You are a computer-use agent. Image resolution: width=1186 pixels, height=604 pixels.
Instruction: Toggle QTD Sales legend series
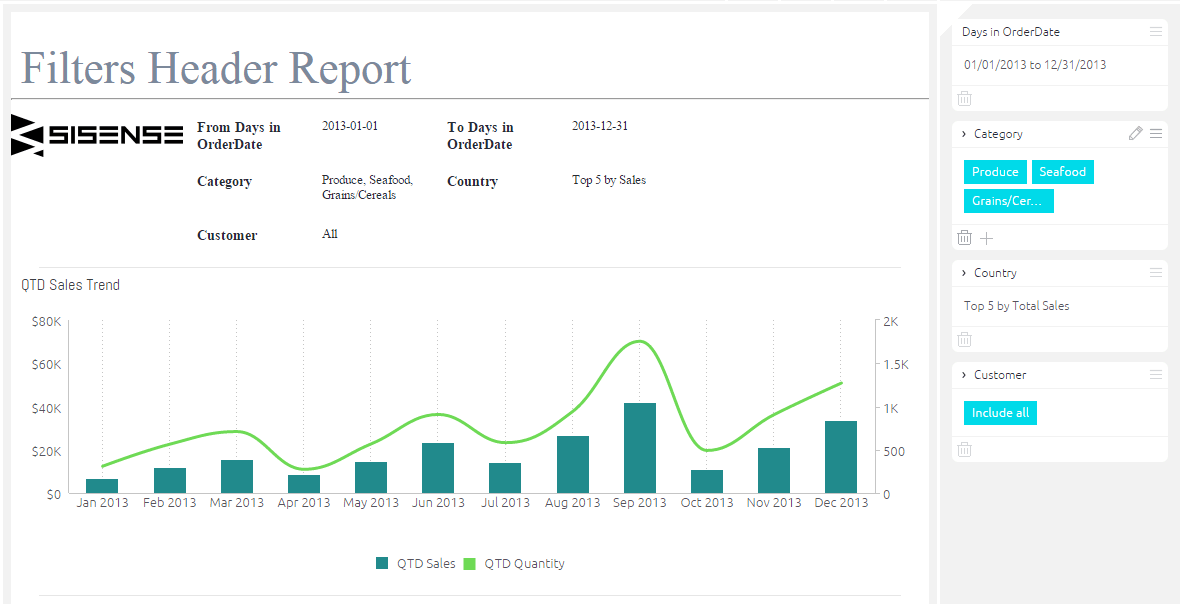point(416,563)
